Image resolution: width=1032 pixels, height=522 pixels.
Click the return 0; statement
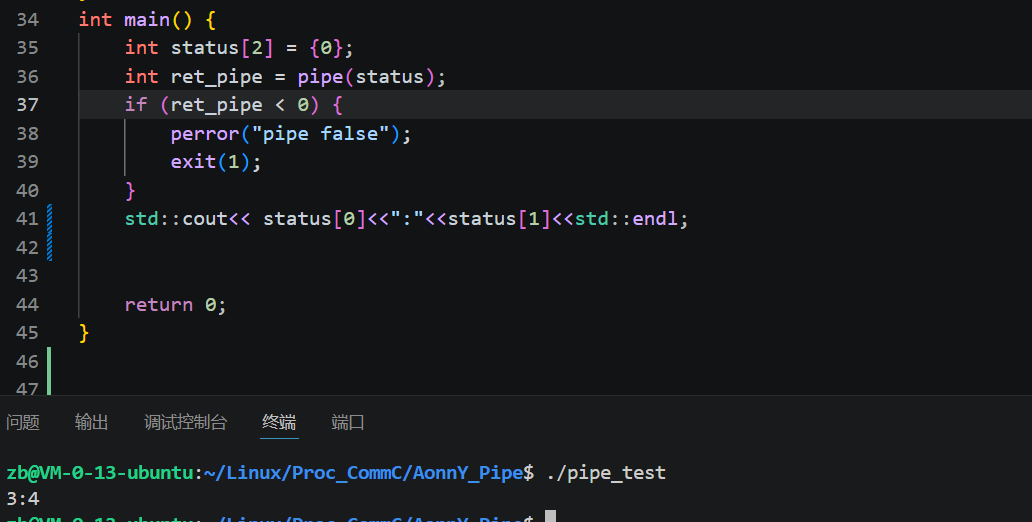point(176,305)
